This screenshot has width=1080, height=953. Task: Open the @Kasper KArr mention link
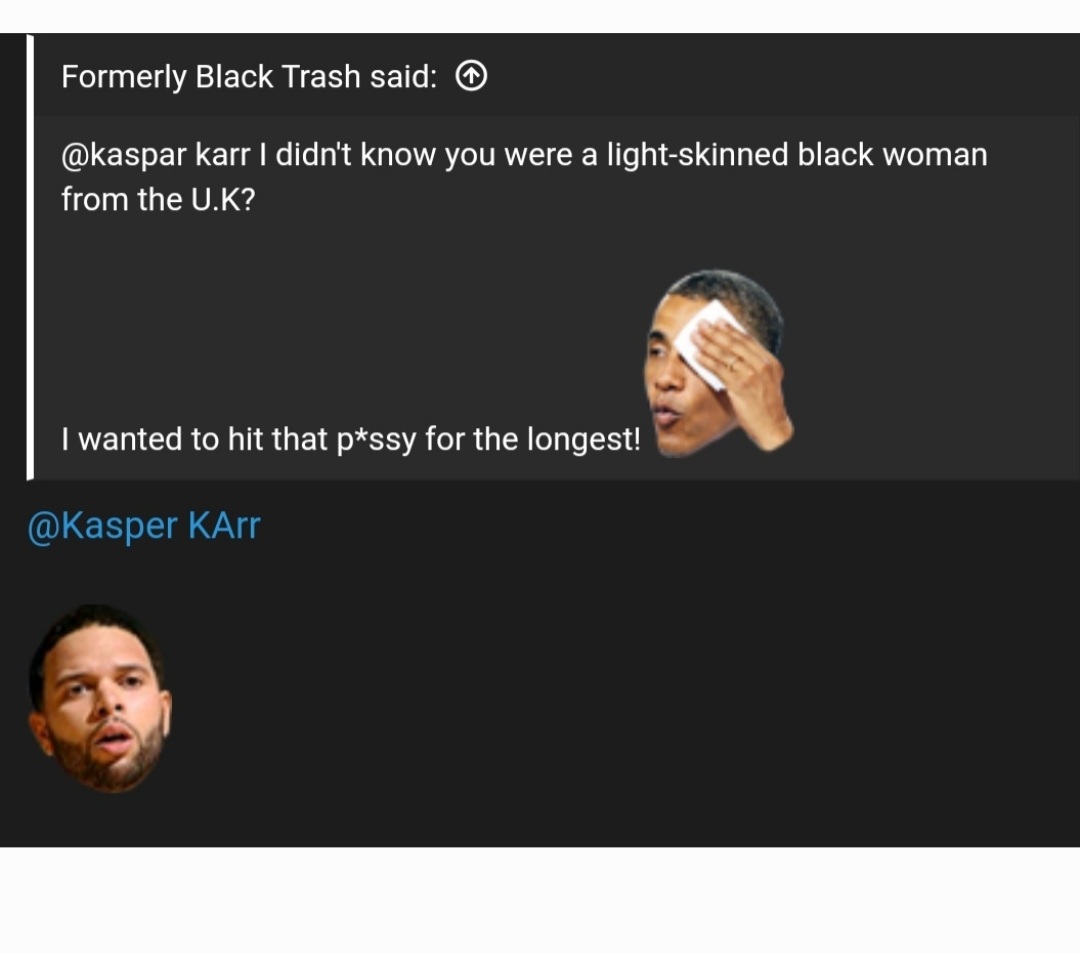144,526
